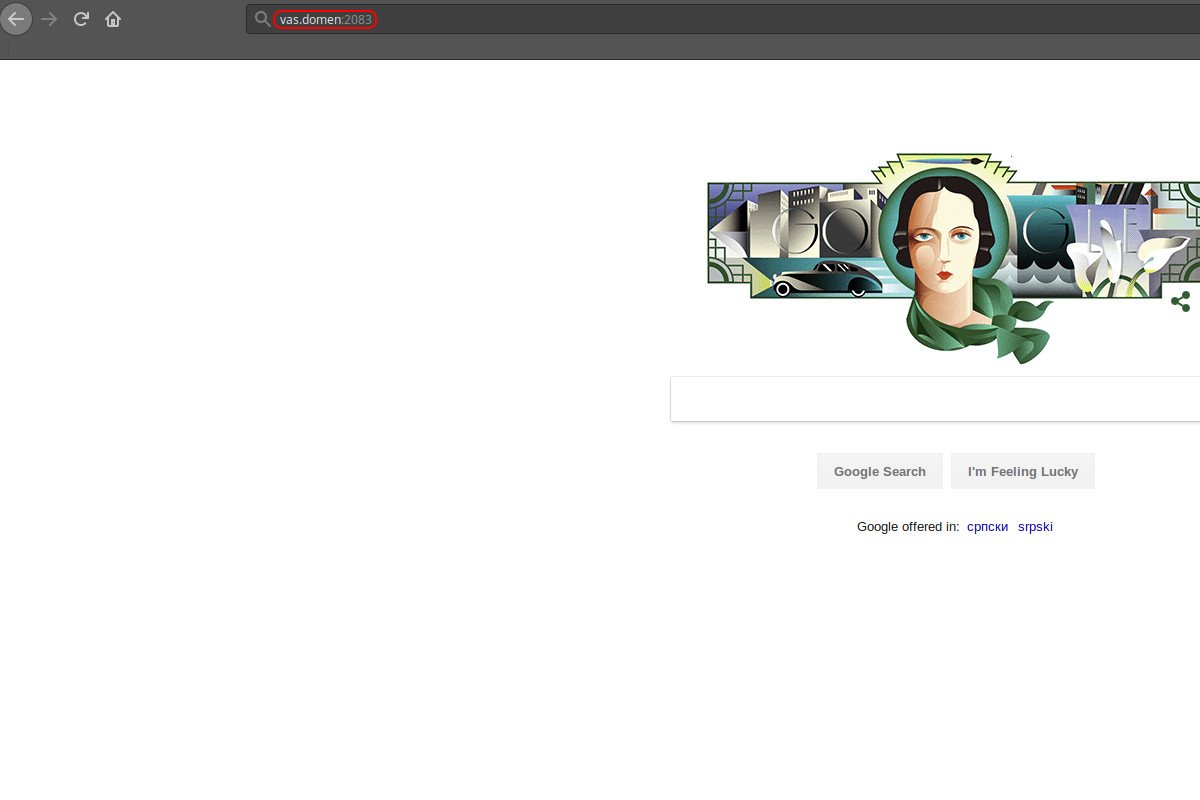This screenshot has width=1200, height=800.
Task: Go forward with the forward arrow
Action: point(50,19)
